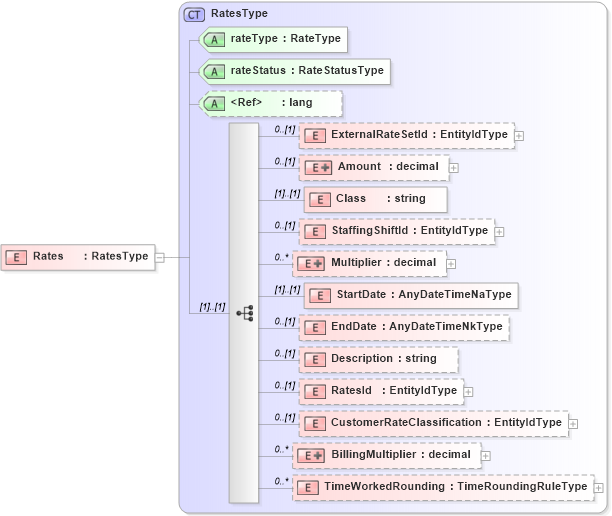Expand the BillingMultiplier element
This screenshot has height=516, width=612.
coord(486,456)
